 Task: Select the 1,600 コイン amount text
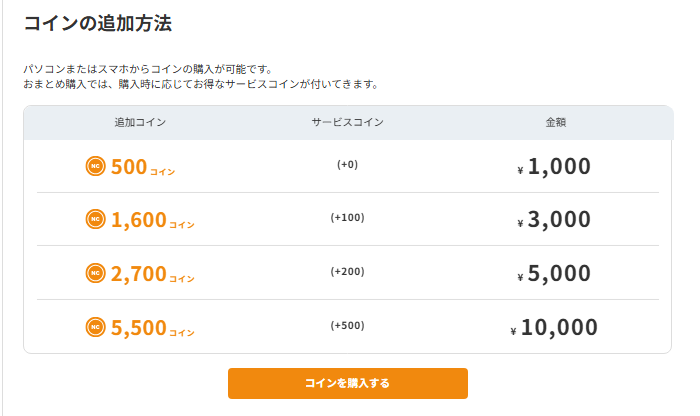[153, 220]
